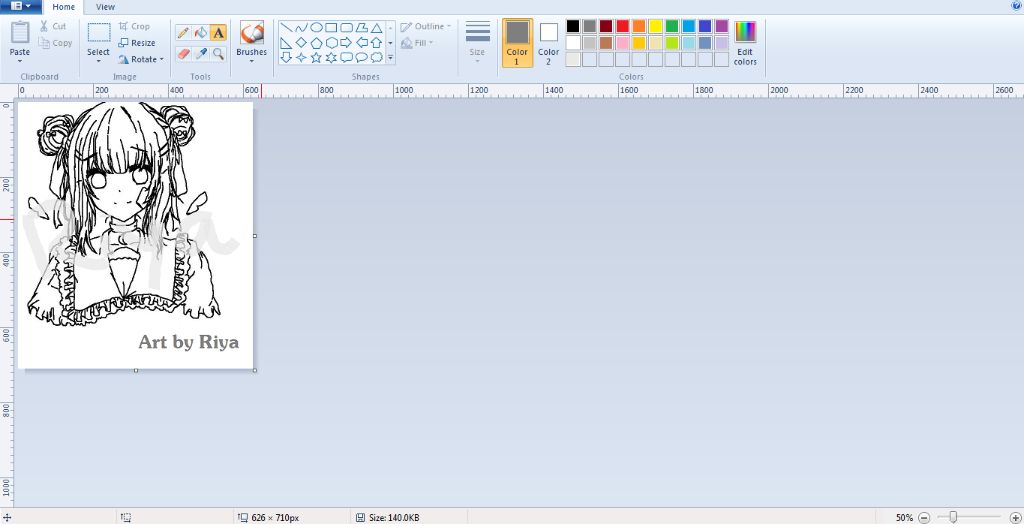The height and width of the screenshot is (524, 1024).
Task: Choose the Diamond shape
Action: [301, 42]
